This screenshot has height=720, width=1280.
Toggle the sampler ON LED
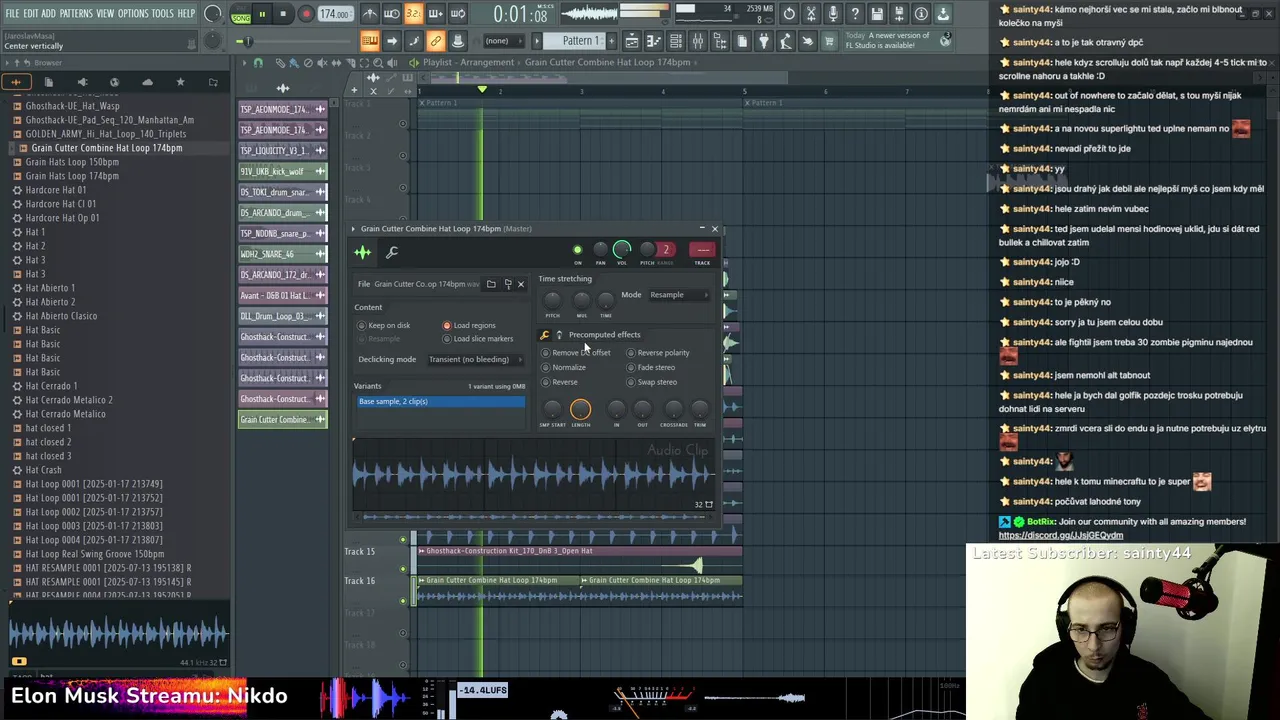(577, 250)
